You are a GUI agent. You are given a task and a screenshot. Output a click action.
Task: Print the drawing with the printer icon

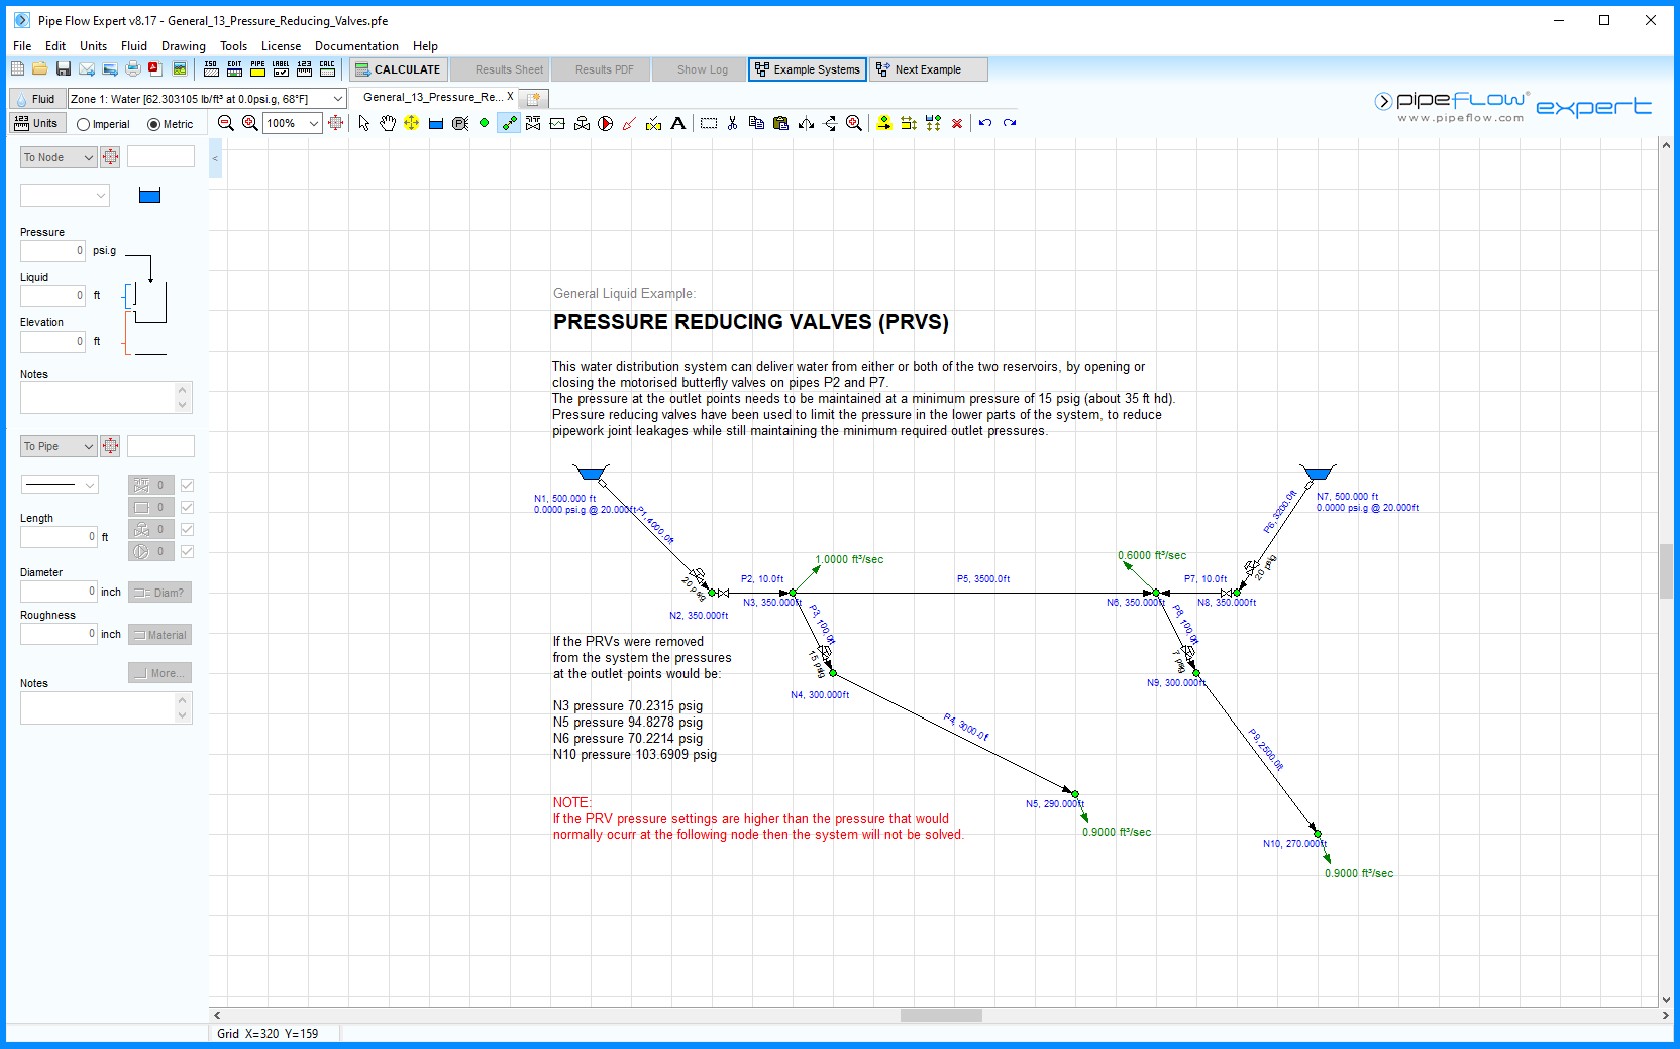point(132,69)
